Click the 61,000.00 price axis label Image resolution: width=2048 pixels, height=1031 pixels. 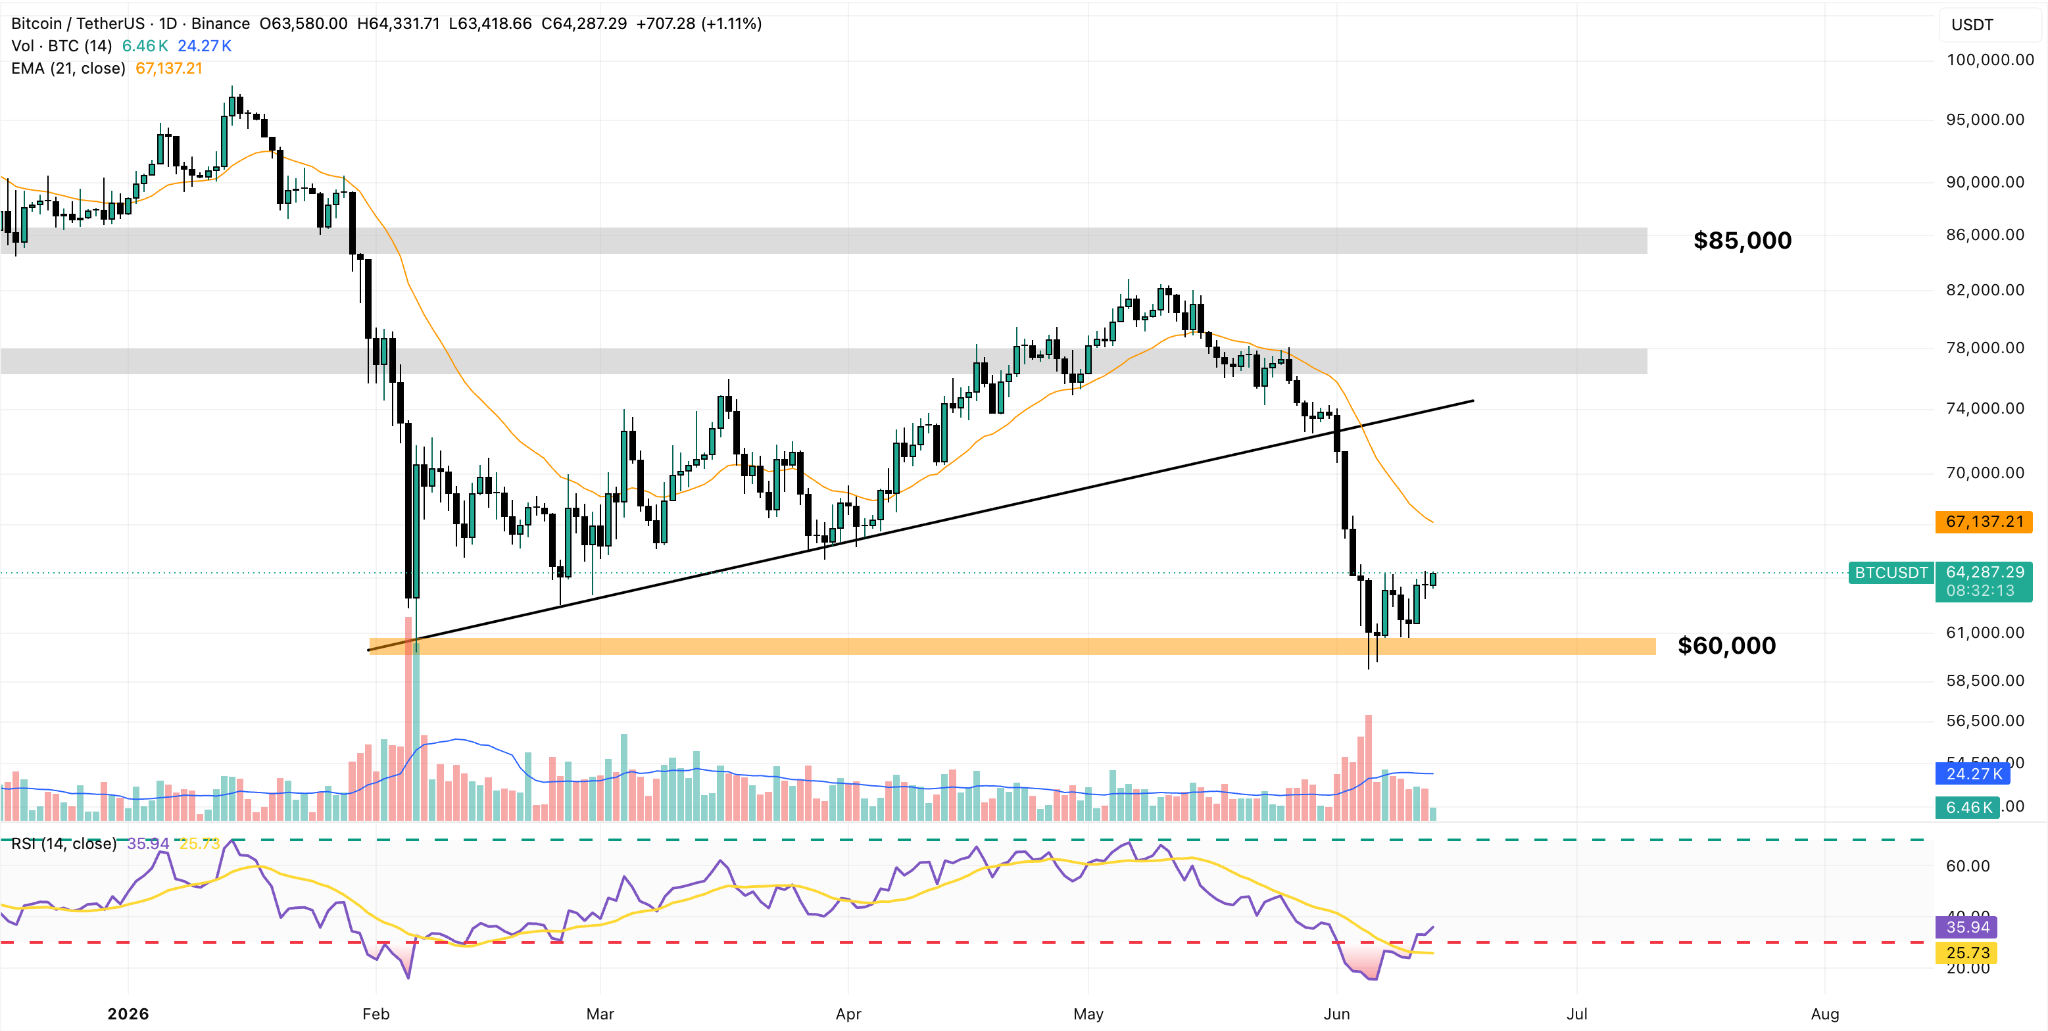[x=1985, y=633]
